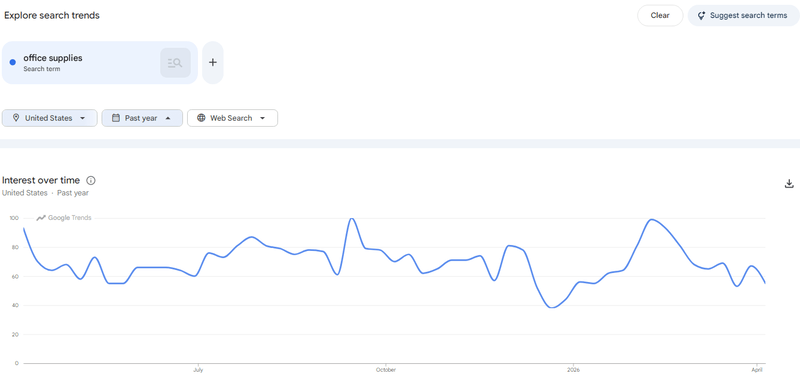800x383 pixels.
Task: Click the 80 value on the y-axis
Action: [x=15, y=247]
